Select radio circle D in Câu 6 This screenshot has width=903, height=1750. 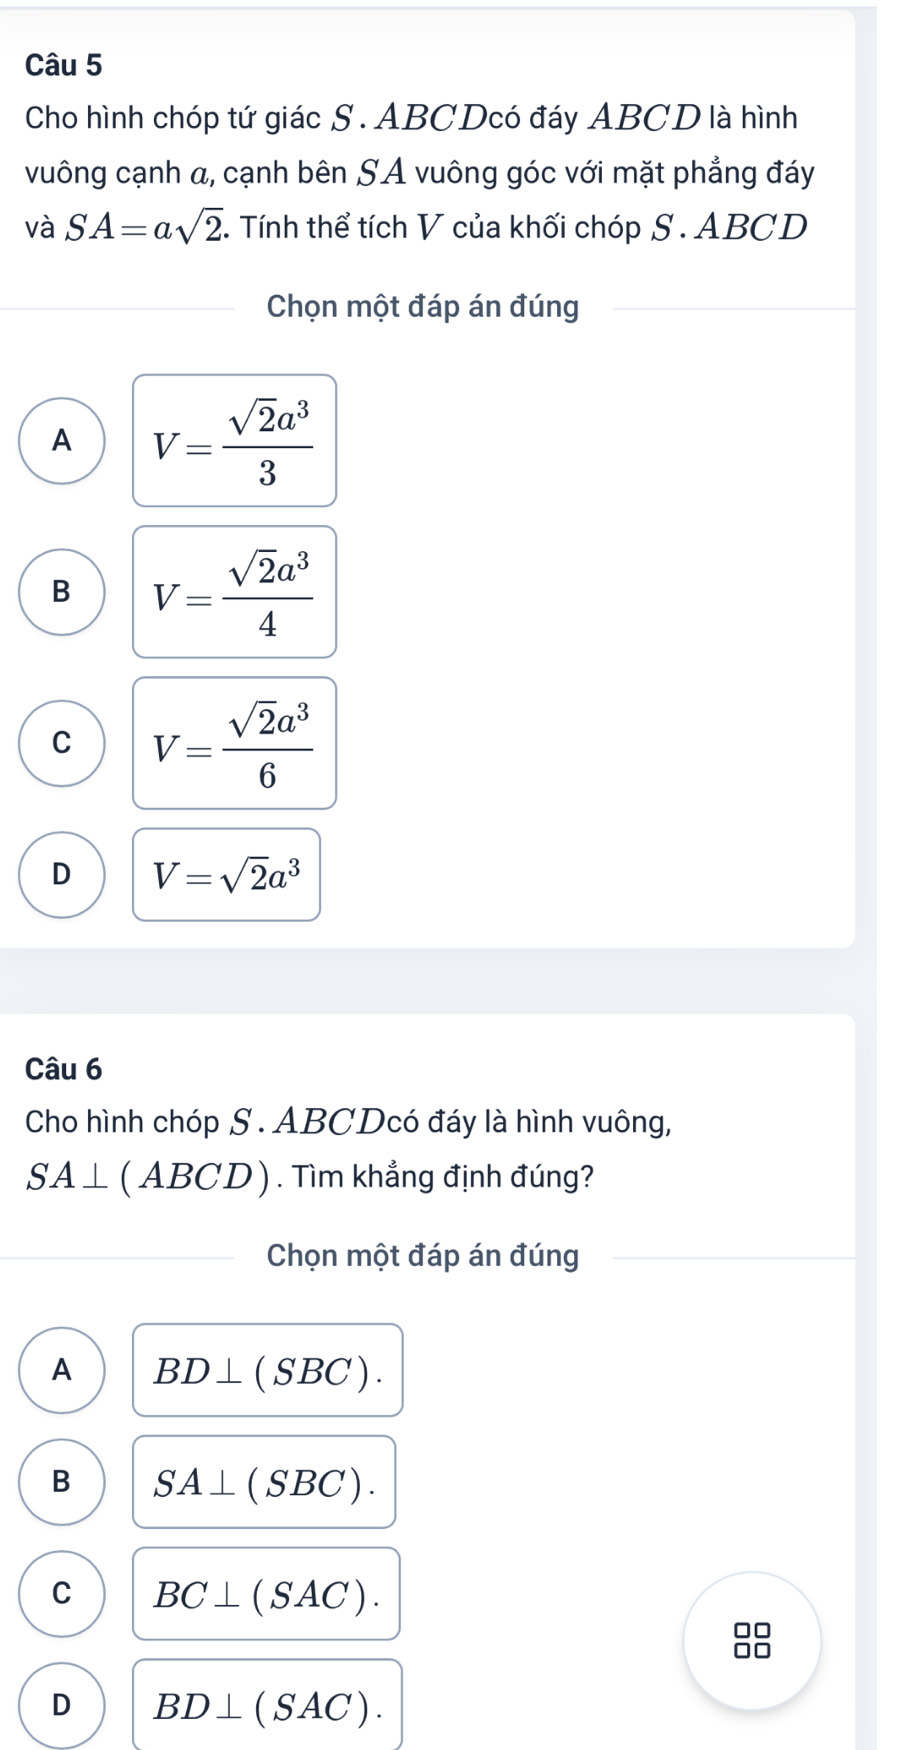point(62,1705)
